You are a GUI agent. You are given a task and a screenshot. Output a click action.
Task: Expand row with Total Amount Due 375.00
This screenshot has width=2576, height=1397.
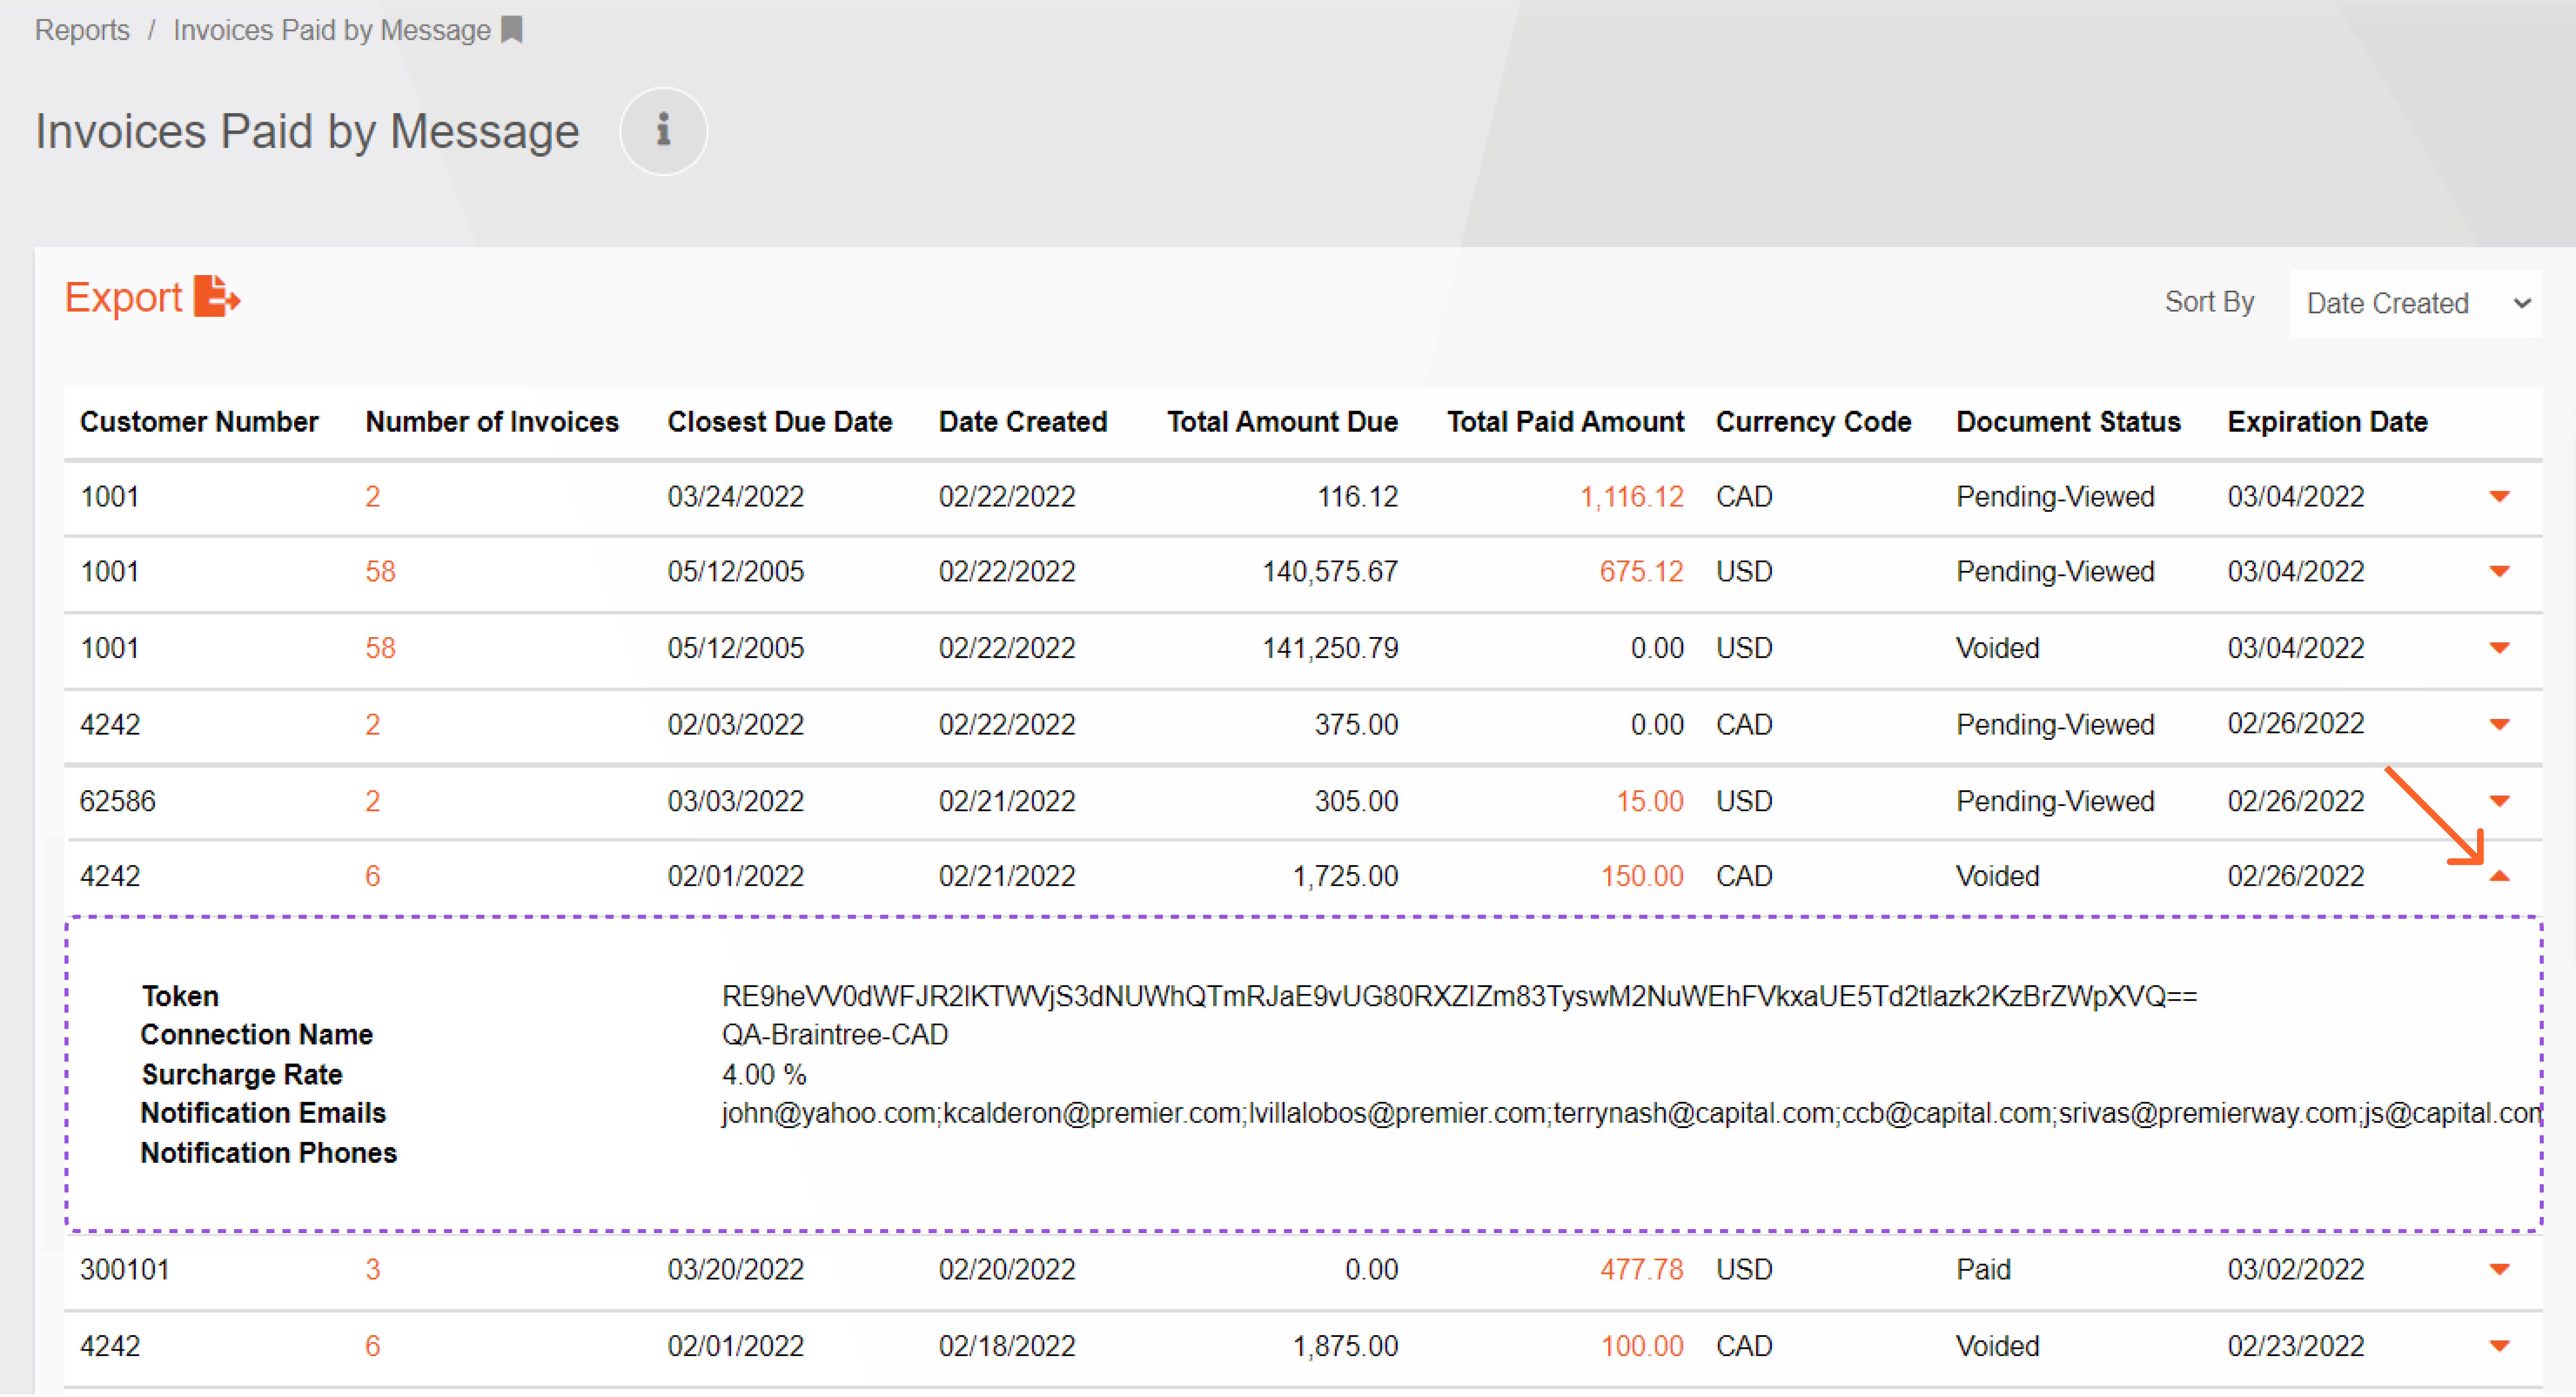tap(2499, 725)
